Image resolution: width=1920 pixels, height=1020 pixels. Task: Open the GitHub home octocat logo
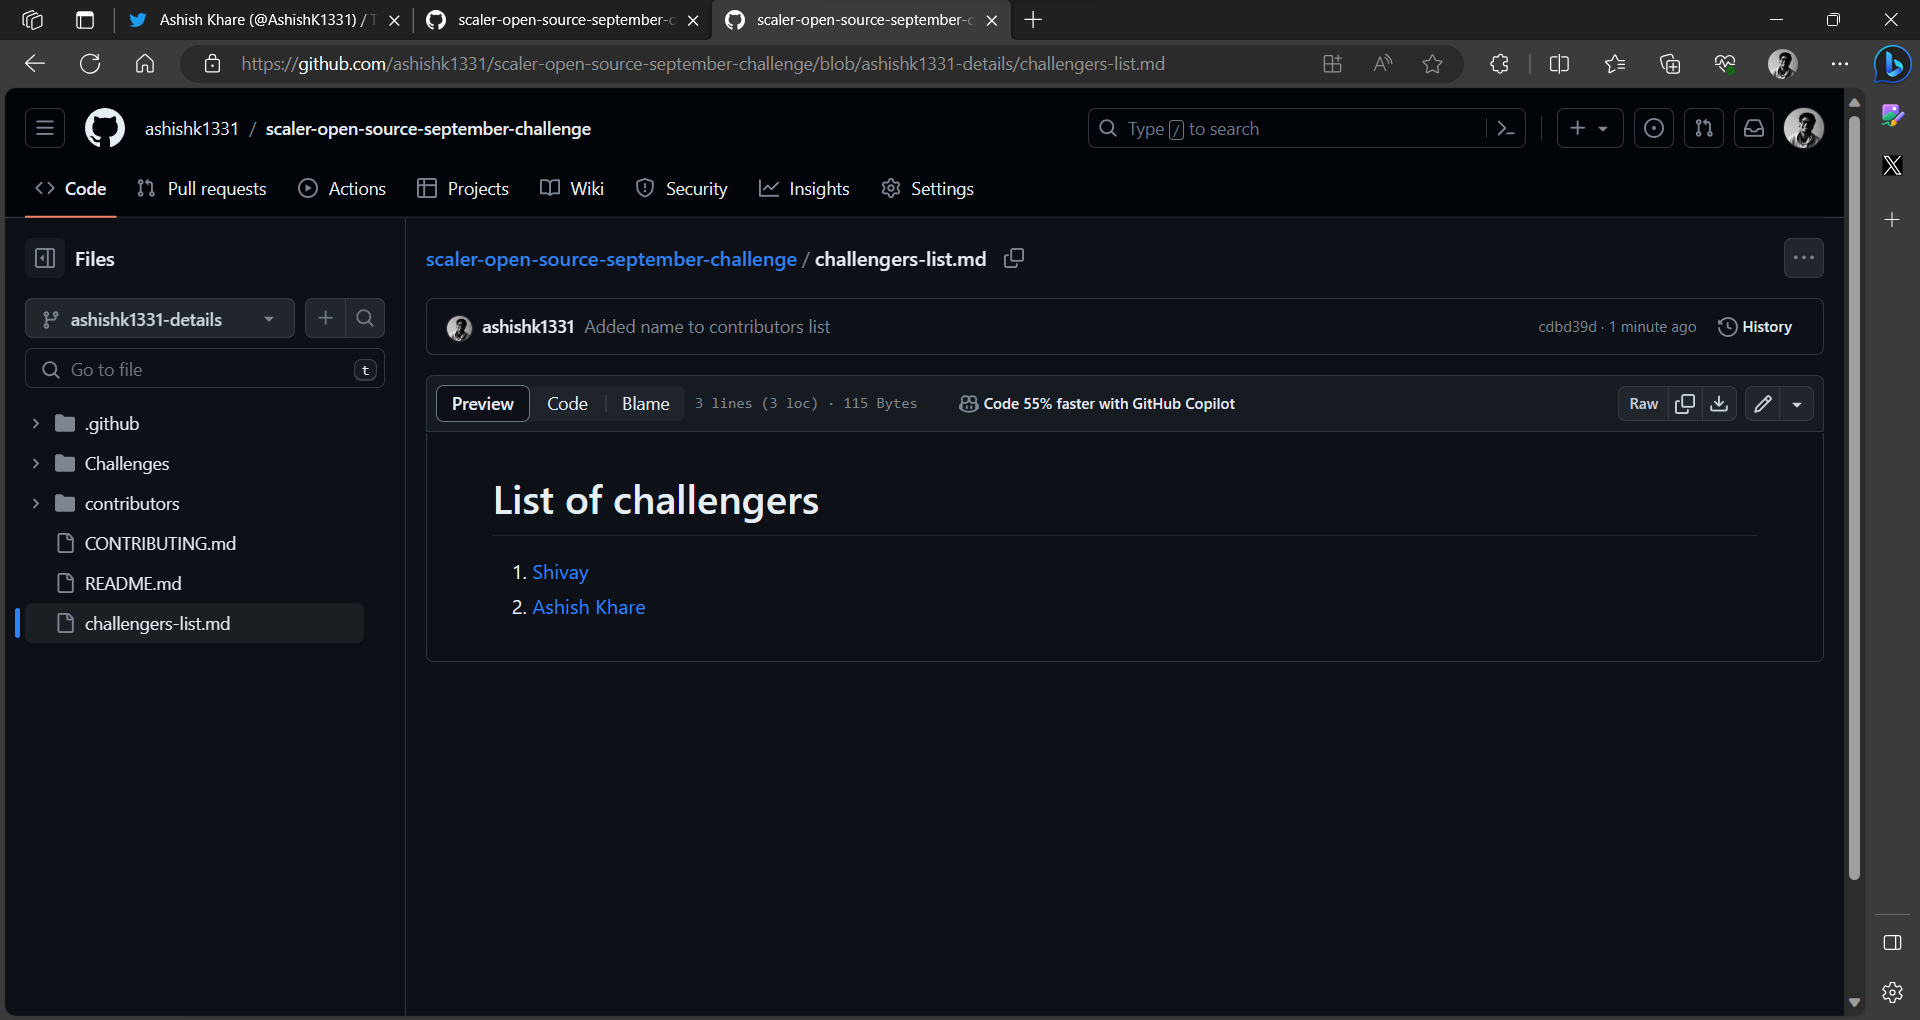pyautogui.click(x=104, y=128)
